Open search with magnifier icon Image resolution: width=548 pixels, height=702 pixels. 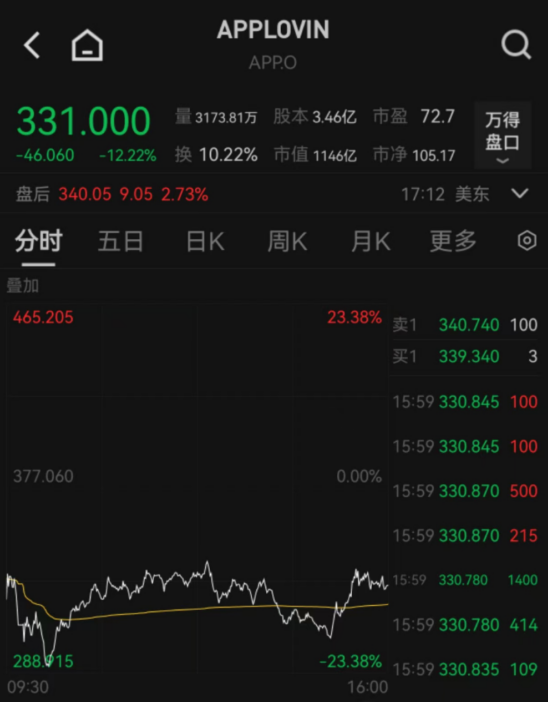click(x=516, y=45)
